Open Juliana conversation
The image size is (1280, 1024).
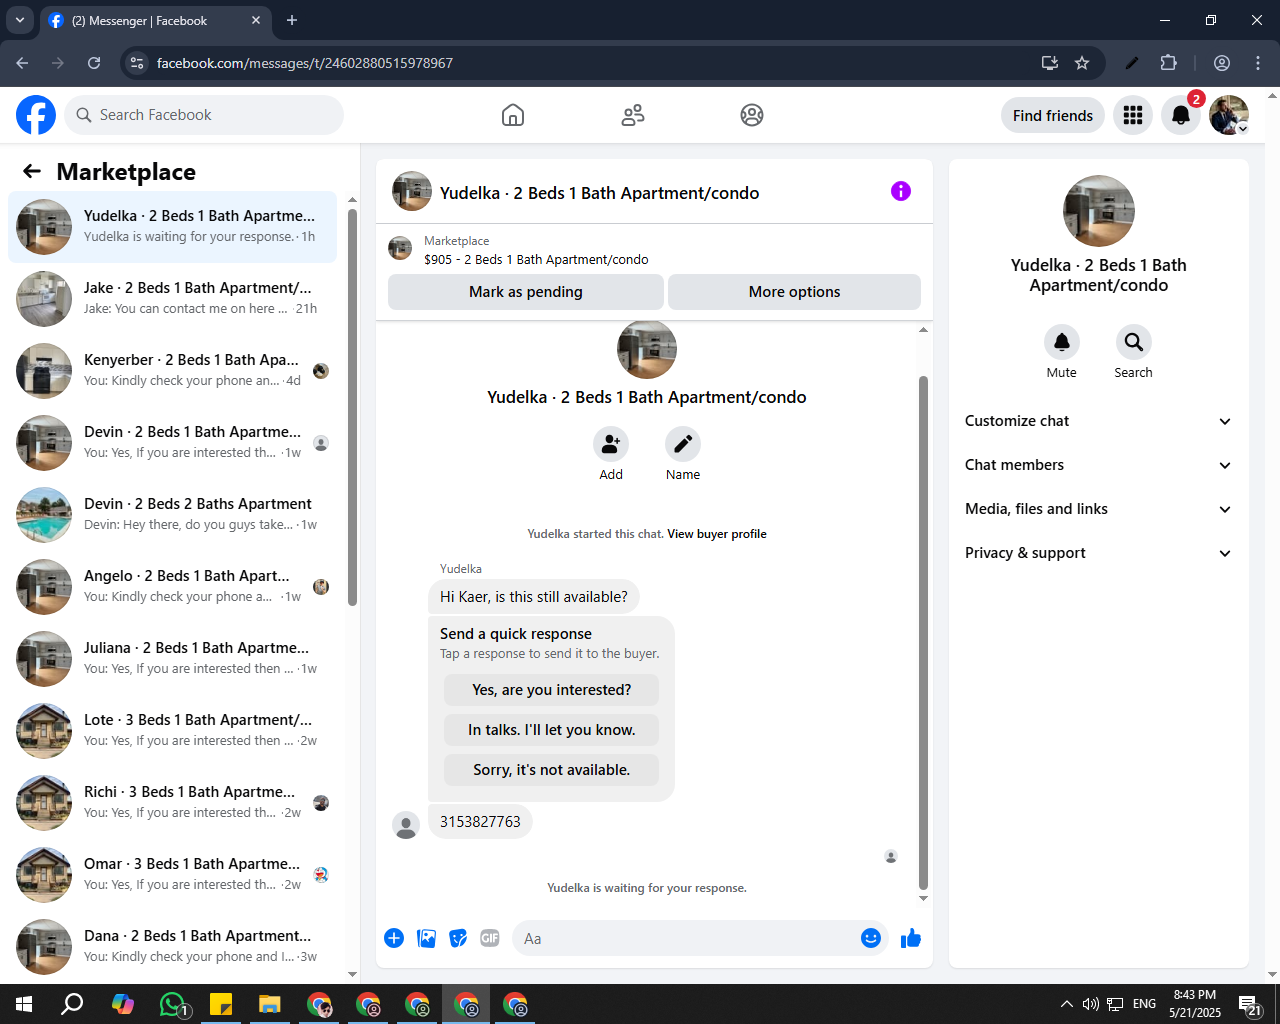(x=172, y=659)
